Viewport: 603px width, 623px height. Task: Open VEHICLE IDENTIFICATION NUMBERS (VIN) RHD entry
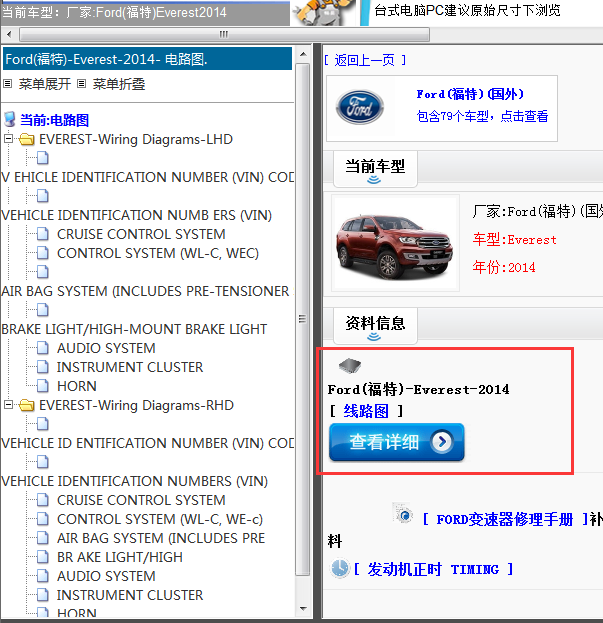point(134,482)
